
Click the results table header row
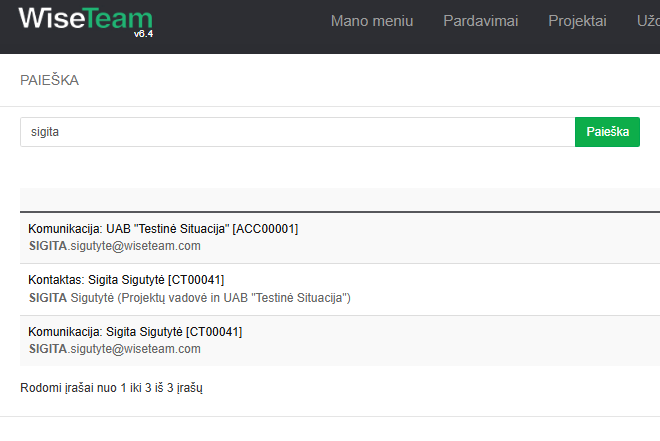tap(340, 199)
